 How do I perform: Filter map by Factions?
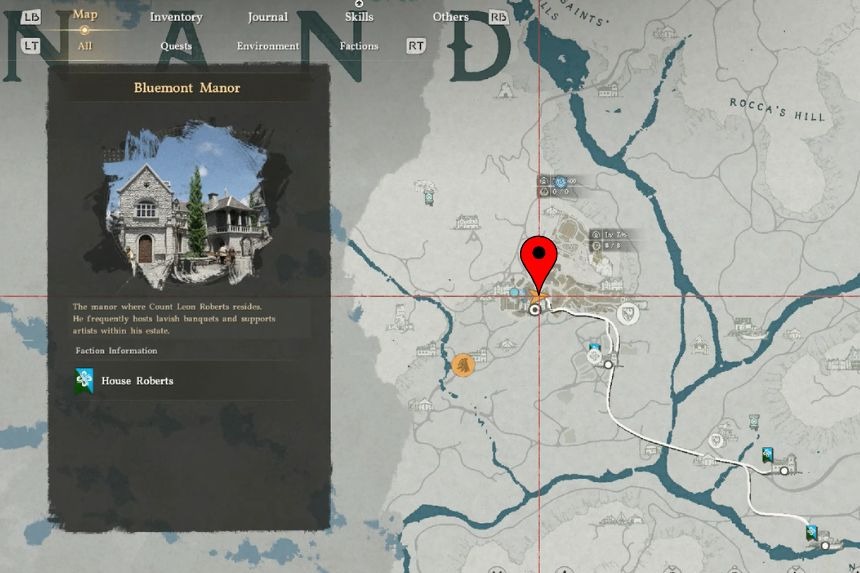coord(359,46)
